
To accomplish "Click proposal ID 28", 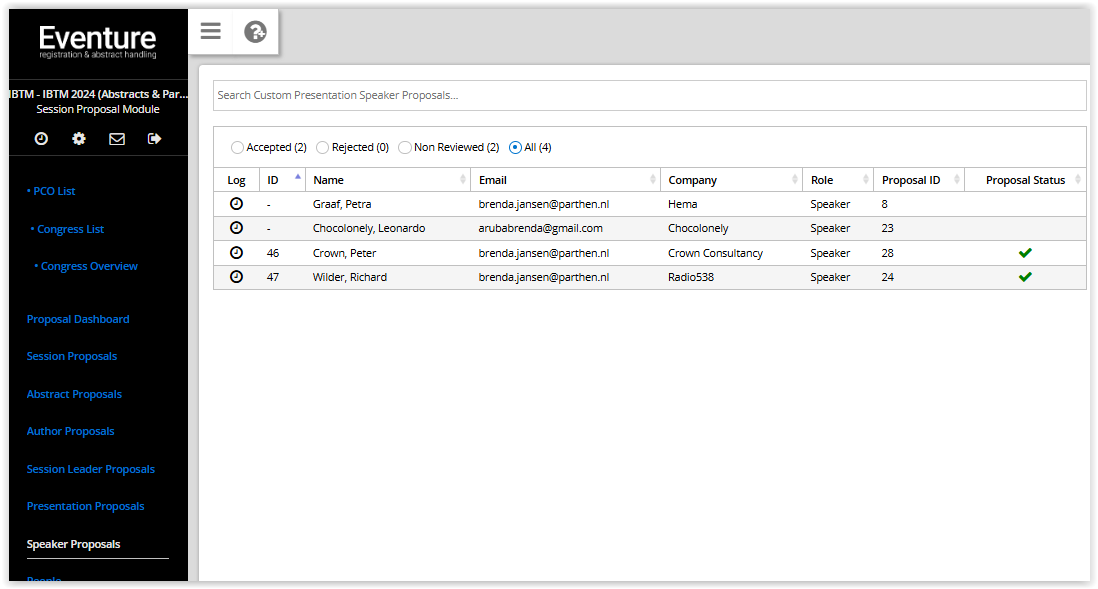I will (x=887, y=253).
